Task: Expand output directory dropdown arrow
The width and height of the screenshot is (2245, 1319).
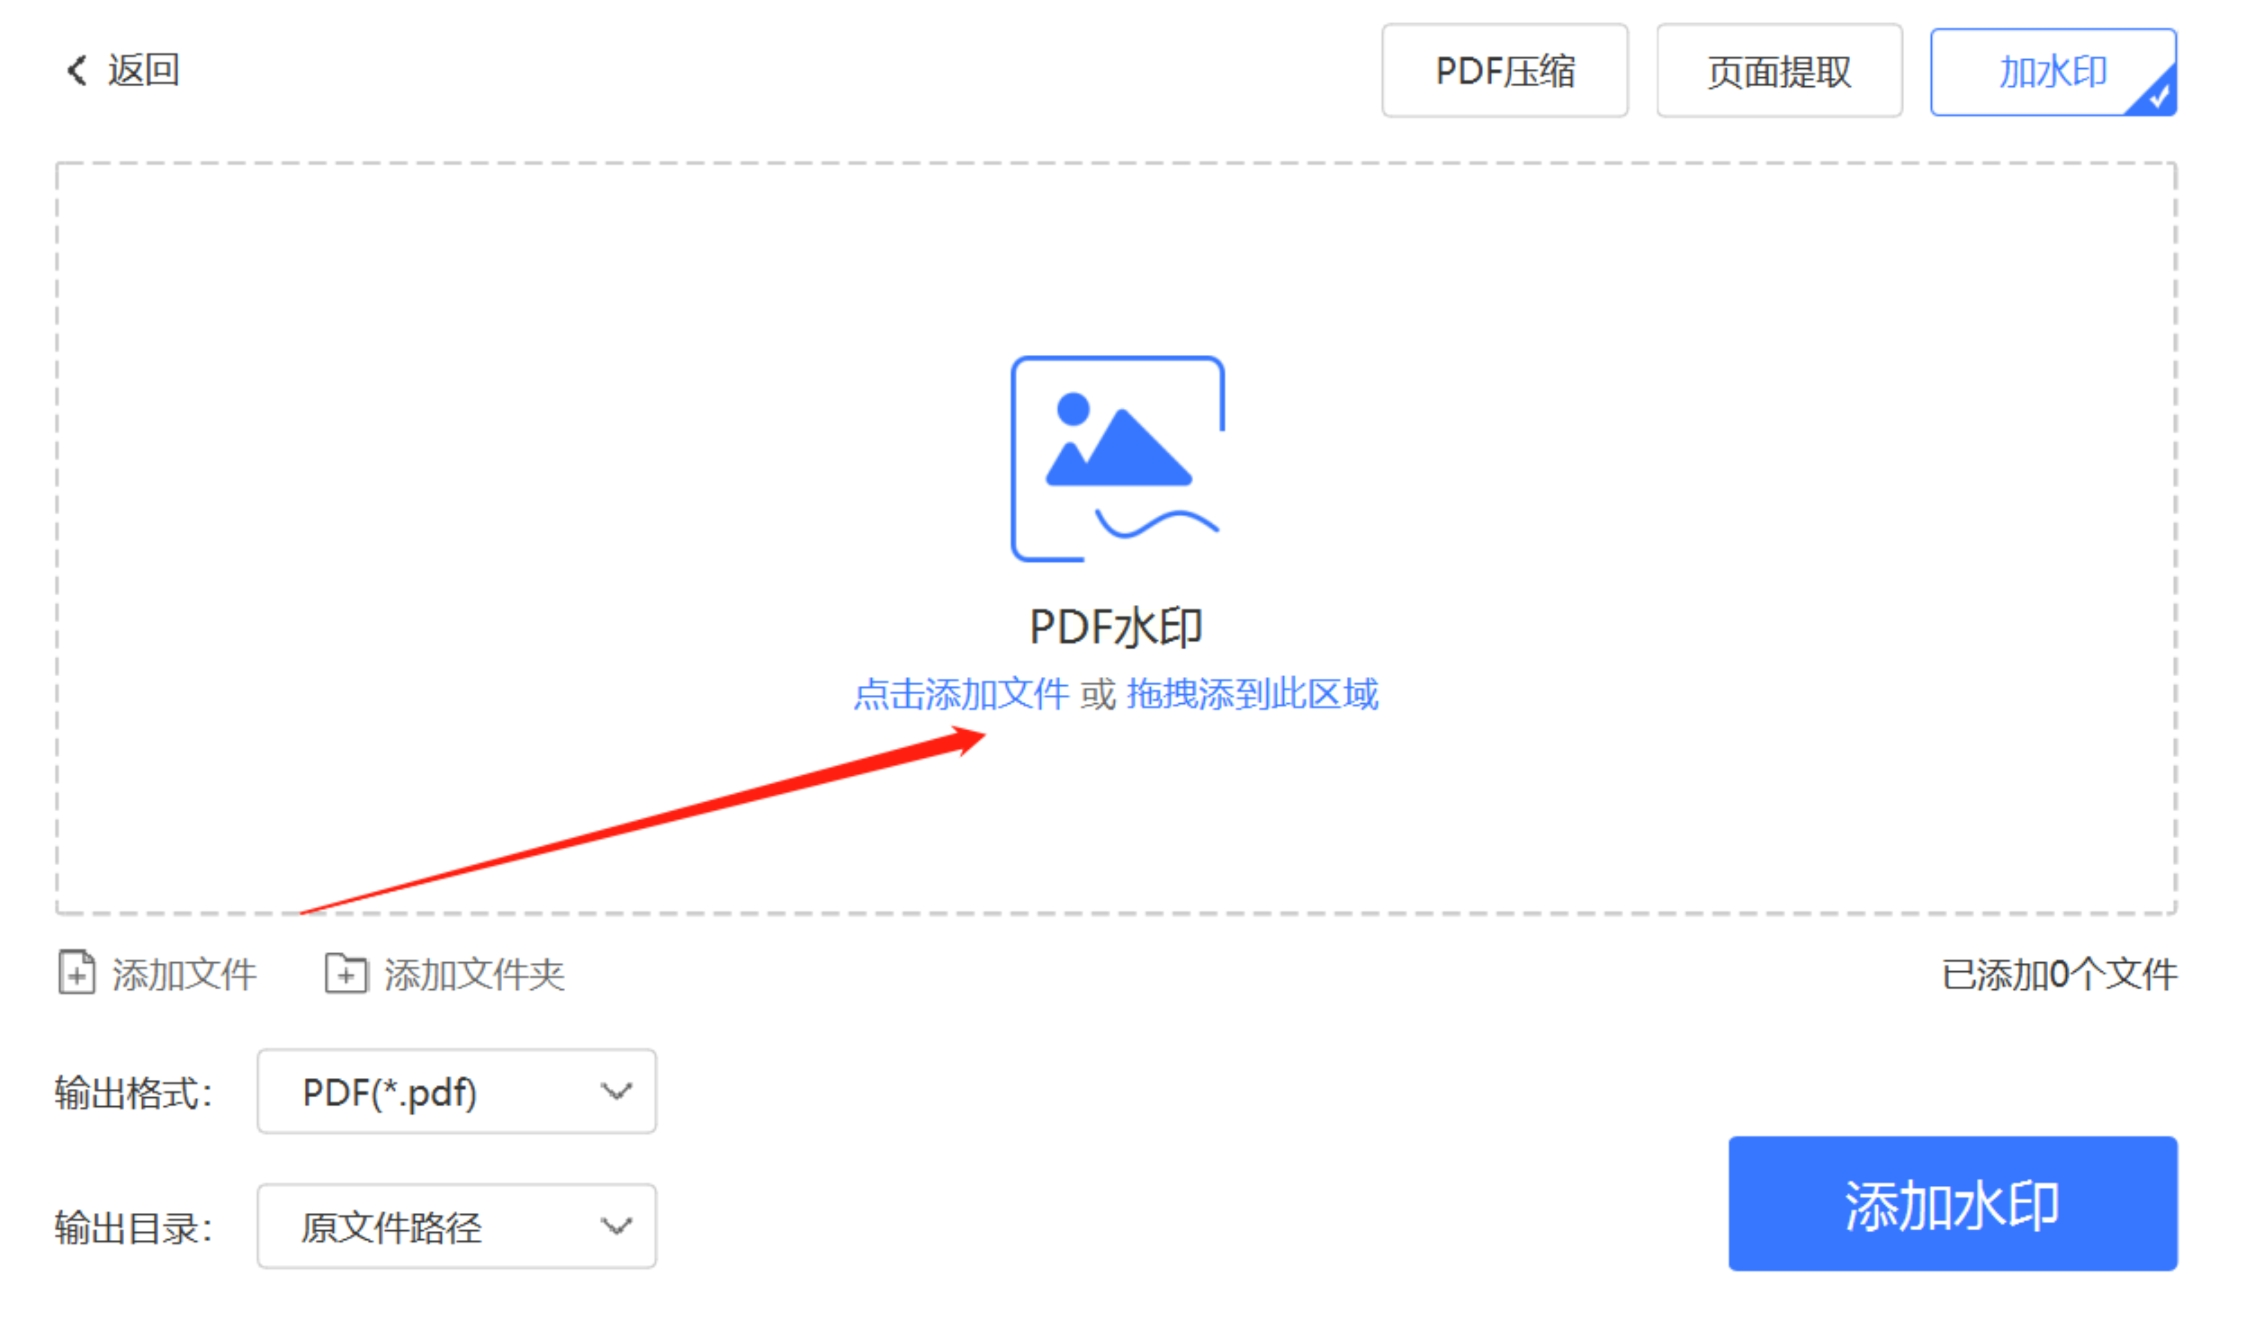Action: [616, 1226]
